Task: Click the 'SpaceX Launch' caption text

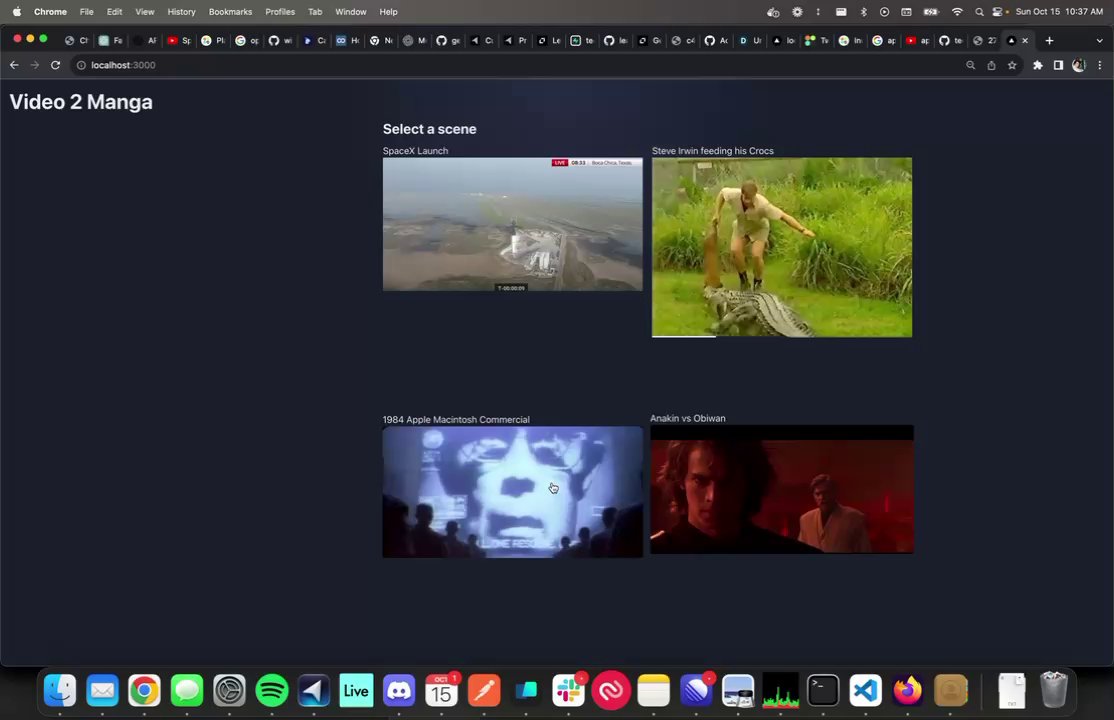Action: click(x=415, y=151)
